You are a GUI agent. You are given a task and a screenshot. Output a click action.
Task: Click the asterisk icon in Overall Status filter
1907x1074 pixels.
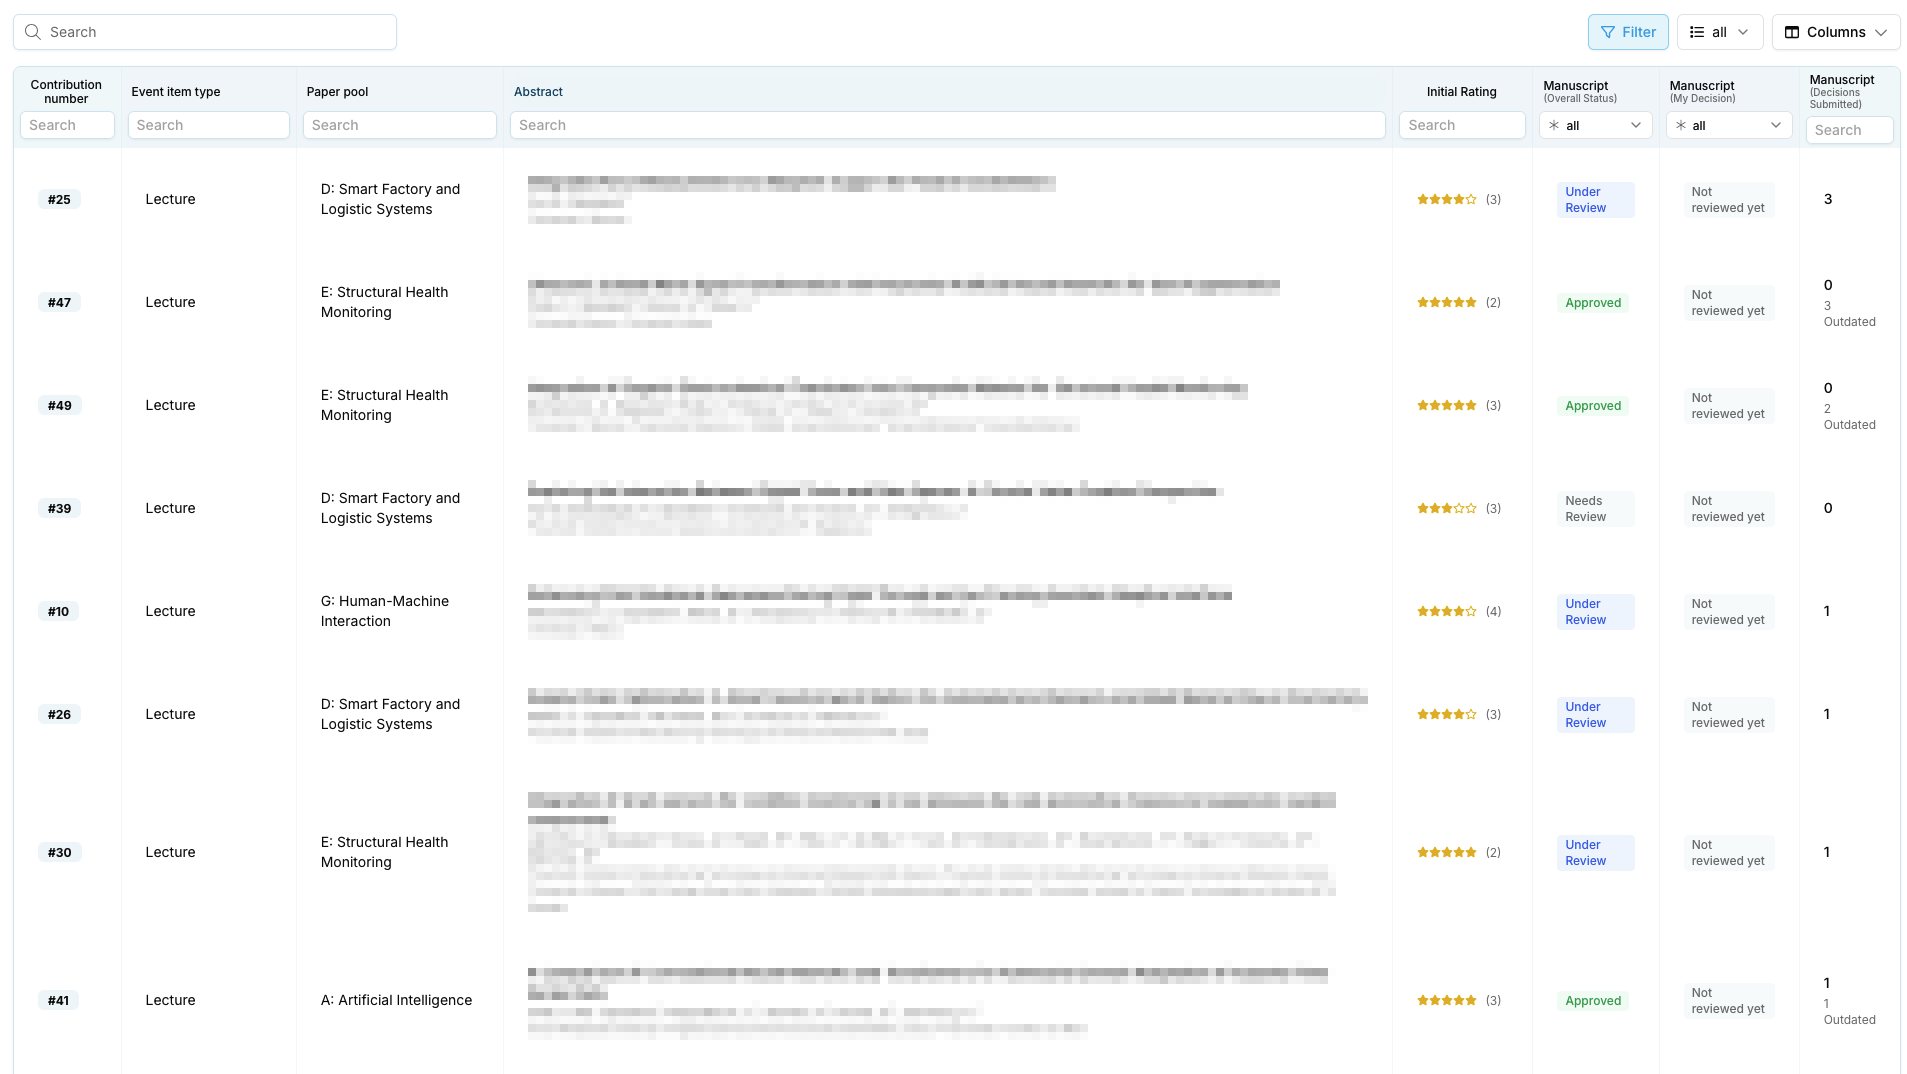1553,125
